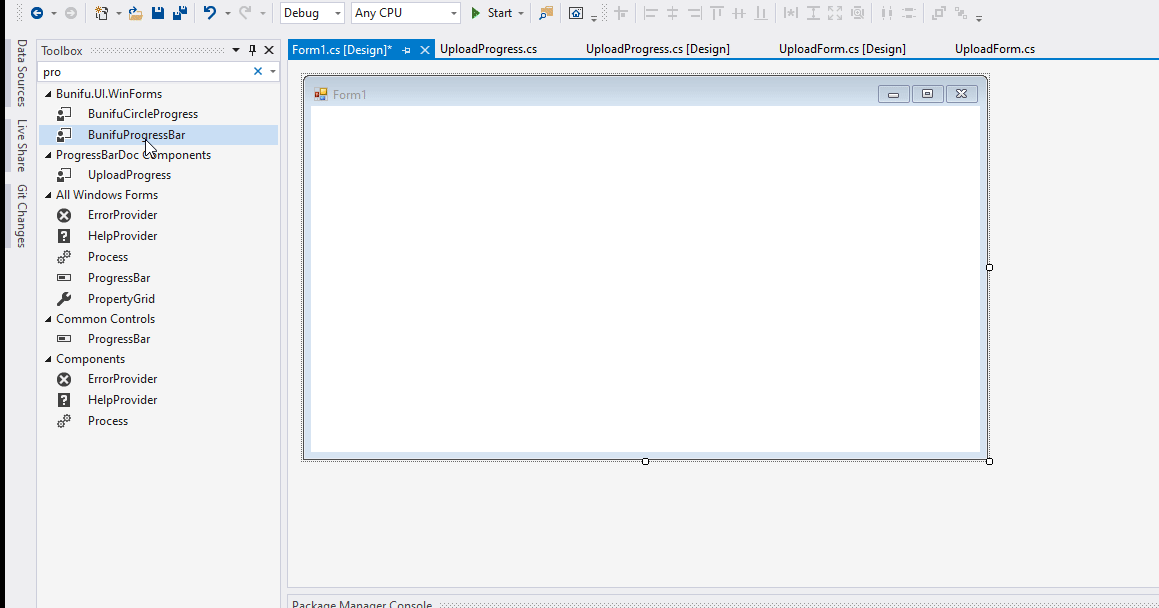Click the Make Same Height icon
This screenshot has height=608, width=1159.
[x=813, y=13]
